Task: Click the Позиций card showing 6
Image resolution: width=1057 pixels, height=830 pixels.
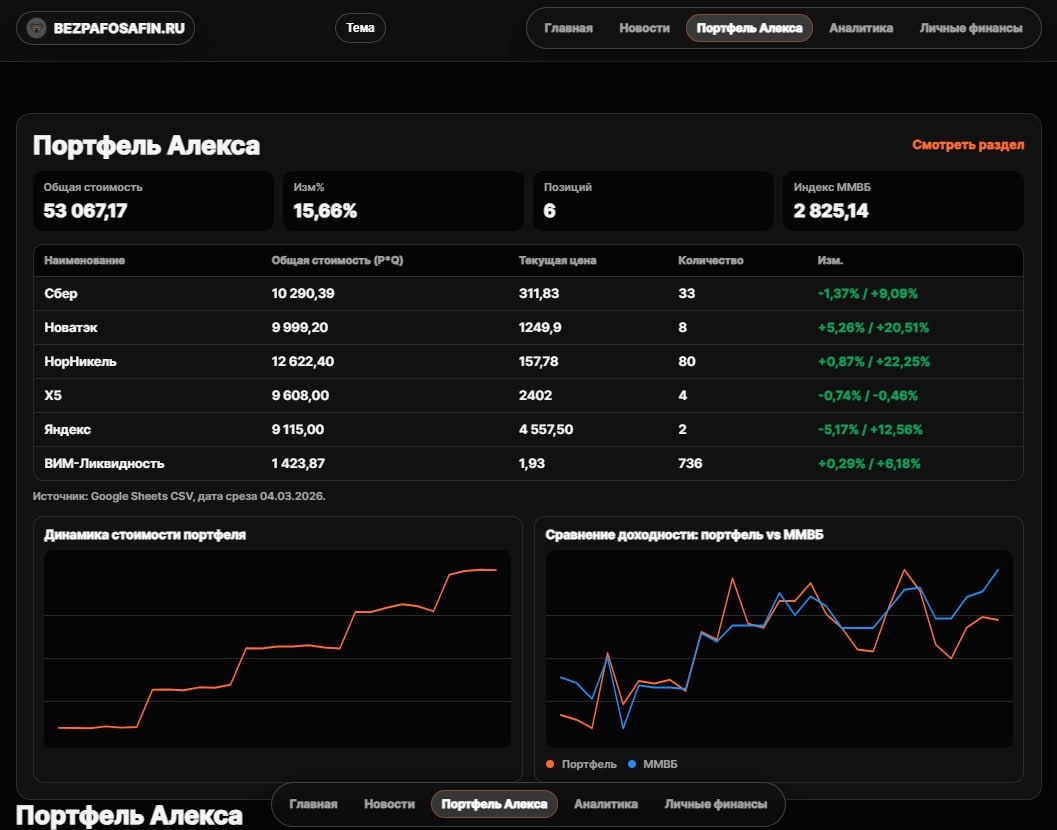Action: point(653,201)
